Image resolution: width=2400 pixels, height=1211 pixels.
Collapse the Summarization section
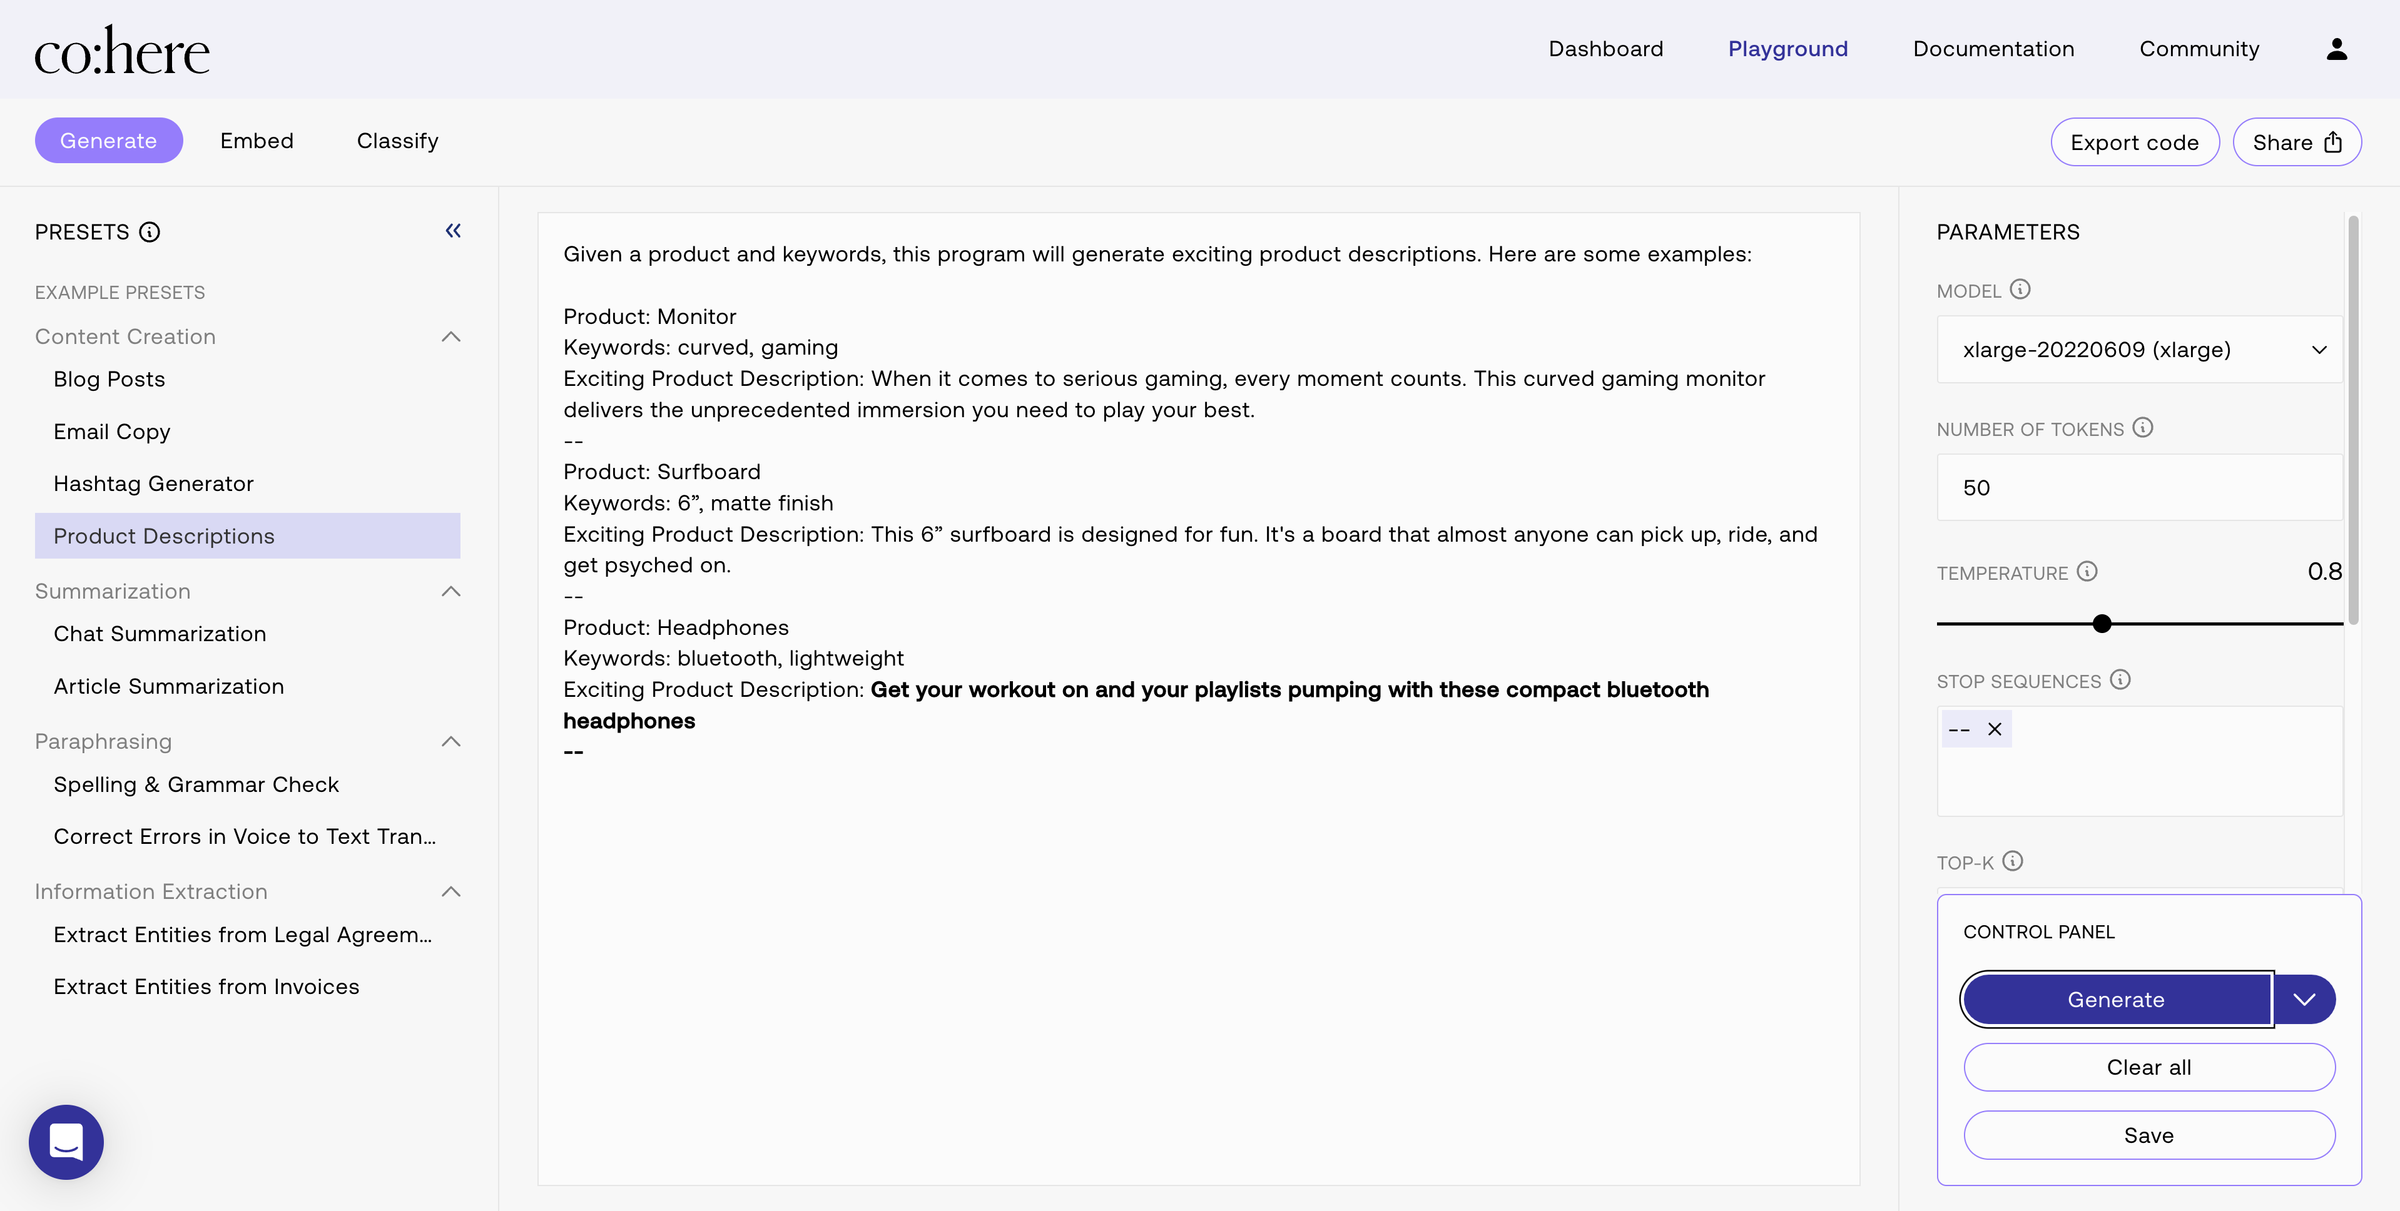coord(451,591)
